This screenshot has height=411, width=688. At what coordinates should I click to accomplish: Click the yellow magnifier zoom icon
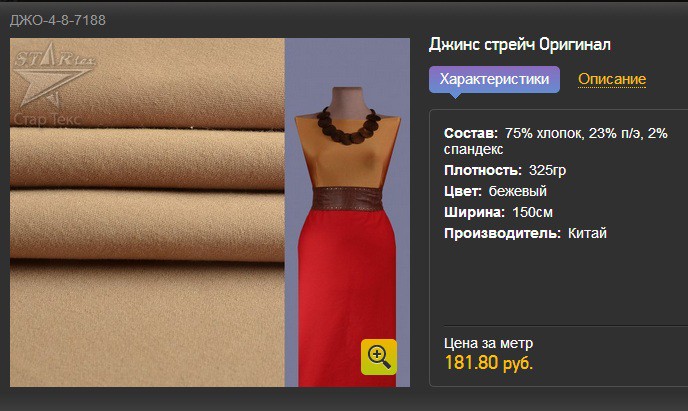[379, 357]
